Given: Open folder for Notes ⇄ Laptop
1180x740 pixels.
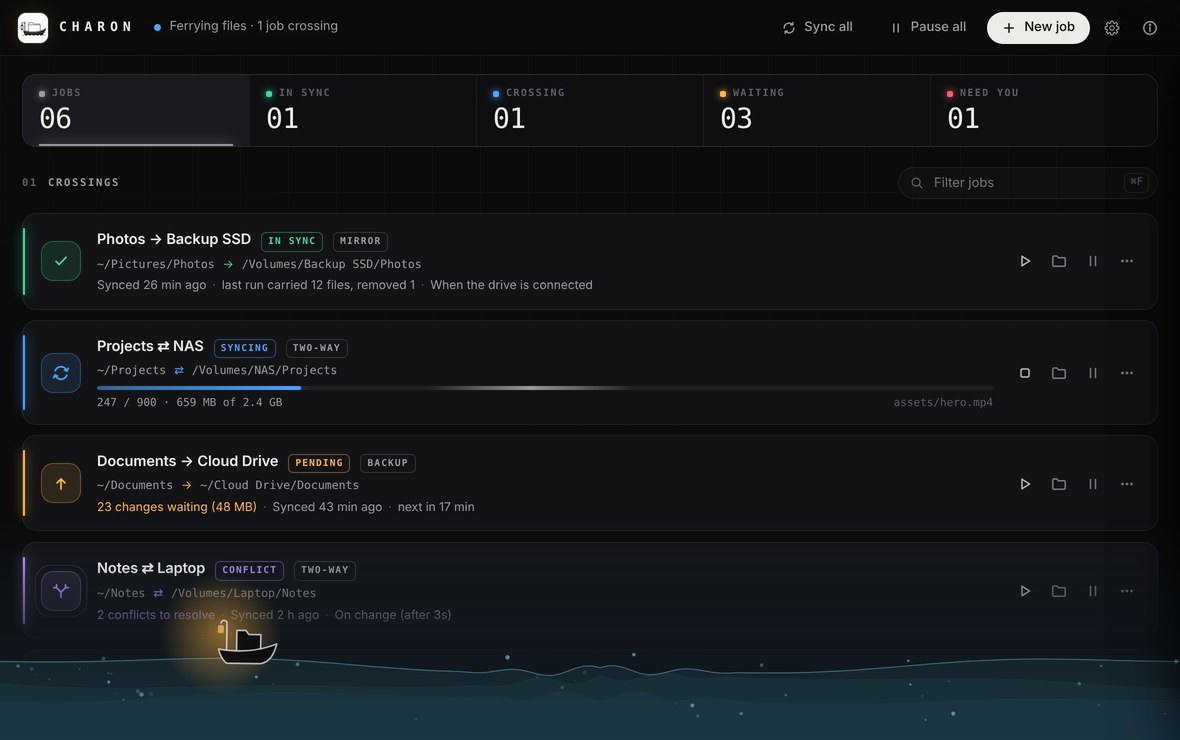Looking at the screenshot, I should (x=1059, y=591).
